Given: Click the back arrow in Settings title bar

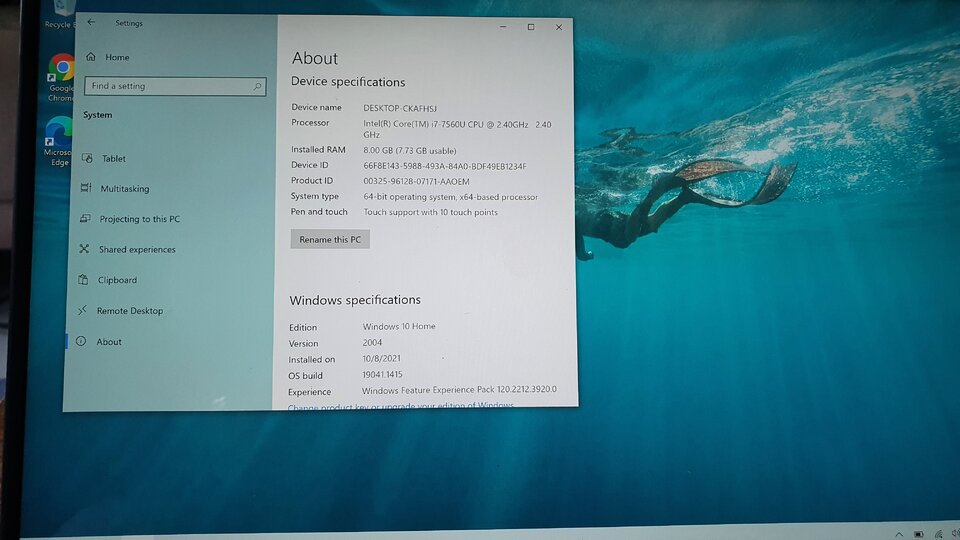Looking at the screenshot, I should tap(91, 22).
